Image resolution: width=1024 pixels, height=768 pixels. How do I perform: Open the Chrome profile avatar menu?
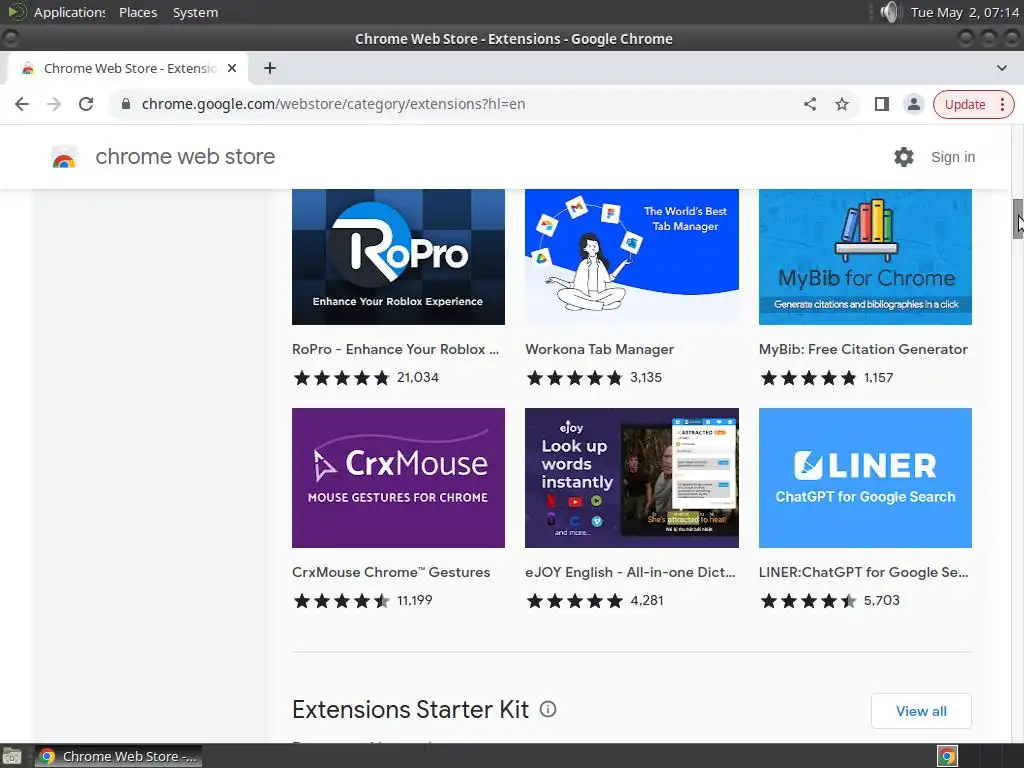coord(914,104)
